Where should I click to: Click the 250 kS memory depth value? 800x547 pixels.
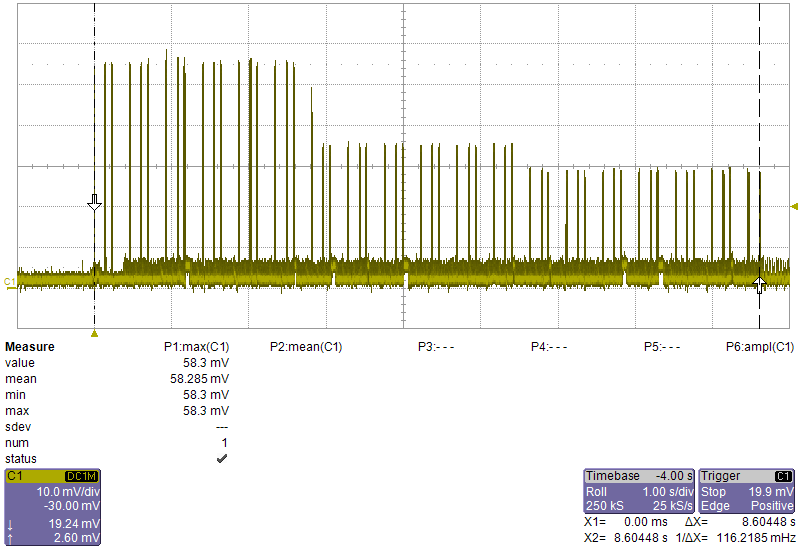tap(605, 506)
